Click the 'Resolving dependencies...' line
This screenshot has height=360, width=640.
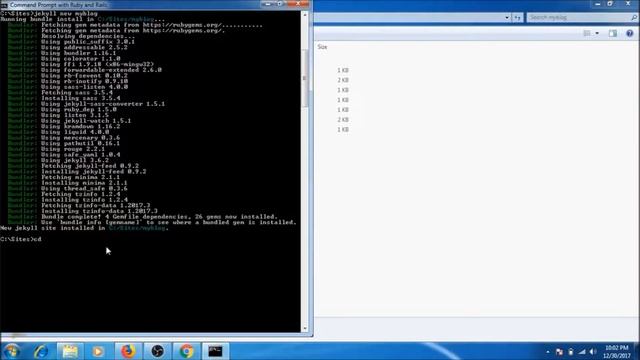(x=88, y=36)
